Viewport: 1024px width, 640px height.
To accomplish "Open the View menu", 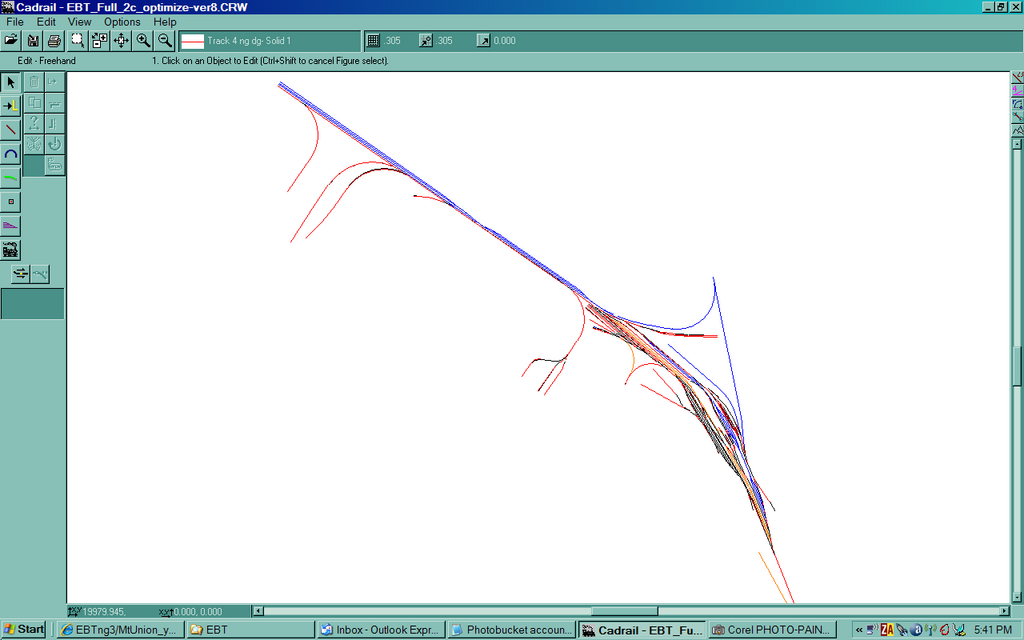I will point(80,22).
